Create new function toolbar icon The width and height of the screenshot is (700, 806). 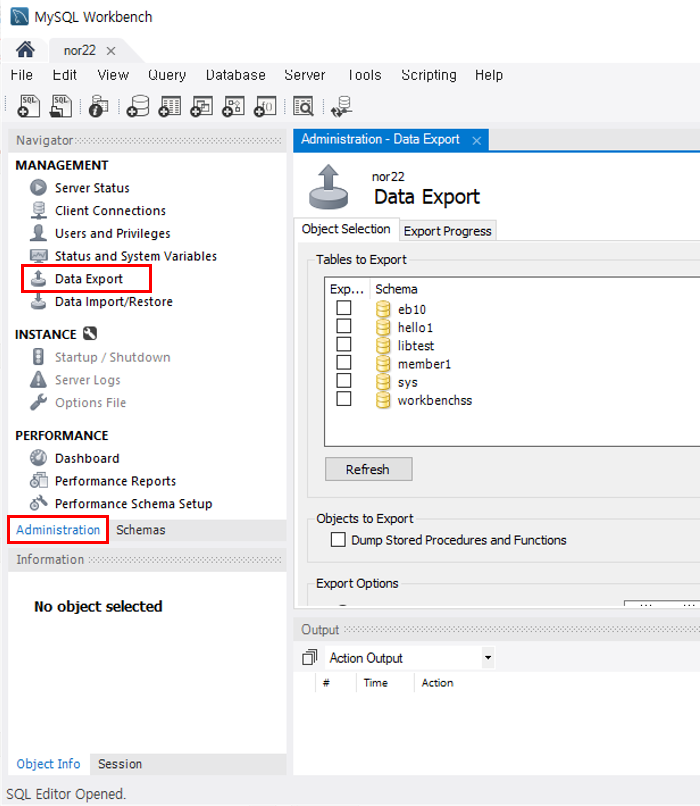point(265,106)
